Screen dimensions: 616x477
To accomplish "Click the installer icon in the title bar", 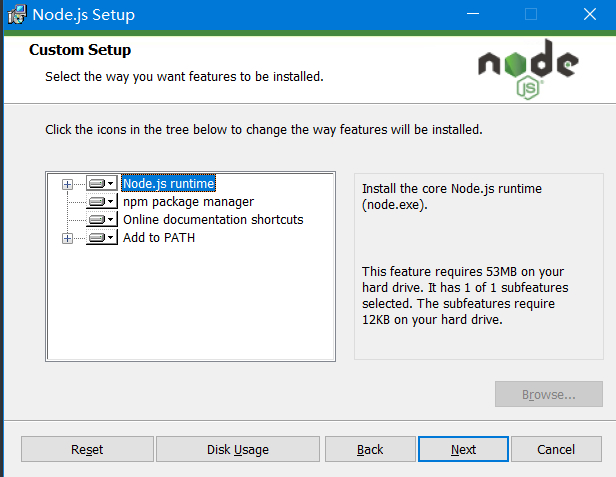I will click(15, 15).
